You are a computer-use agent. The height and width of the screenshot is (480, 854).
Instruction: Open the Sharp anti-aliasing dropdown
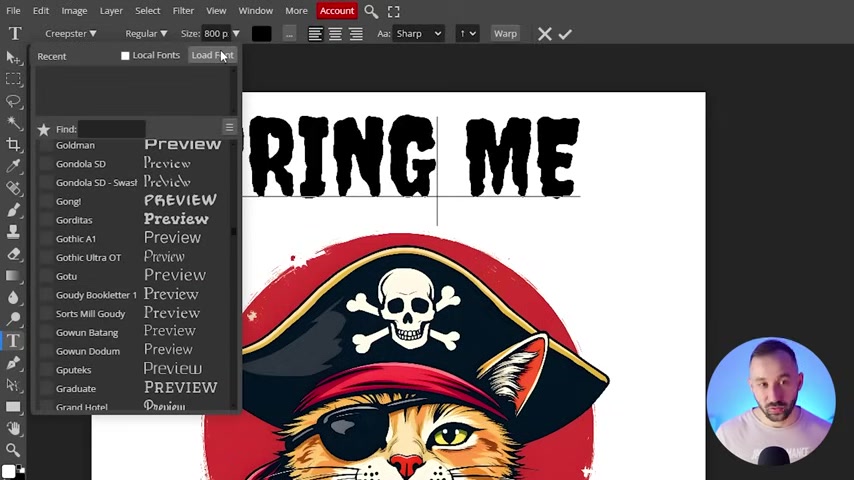(x=418, y=34)
